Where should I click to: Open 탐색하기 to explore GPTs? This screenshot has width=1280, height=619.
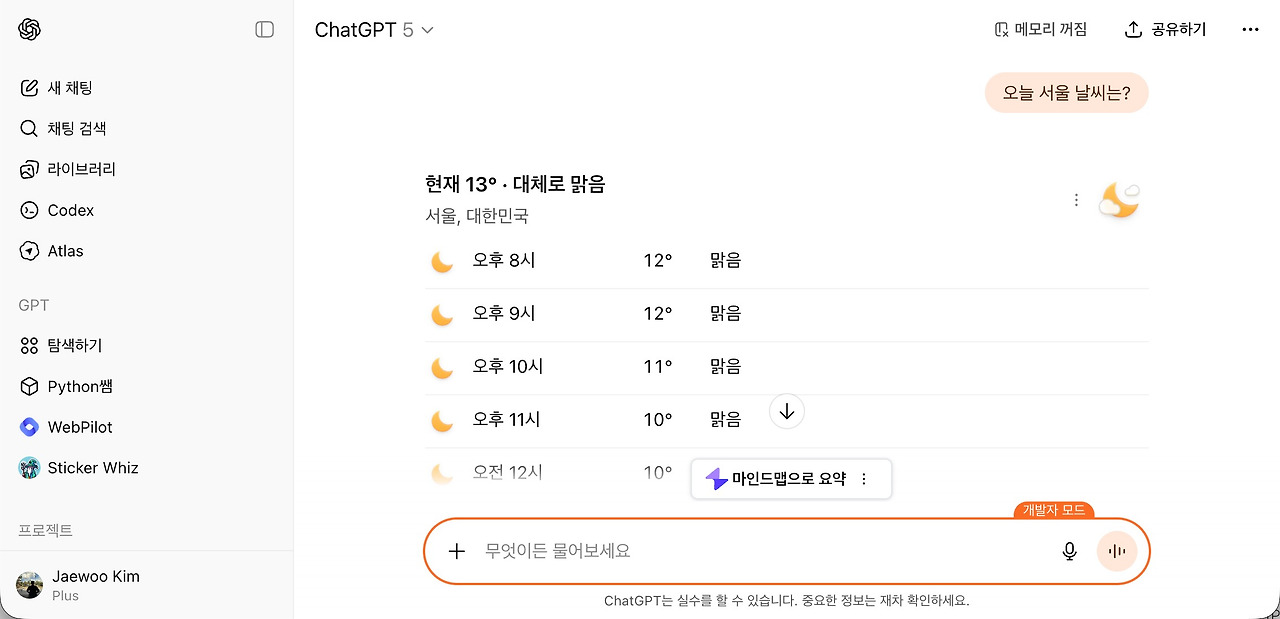point(74,346)
